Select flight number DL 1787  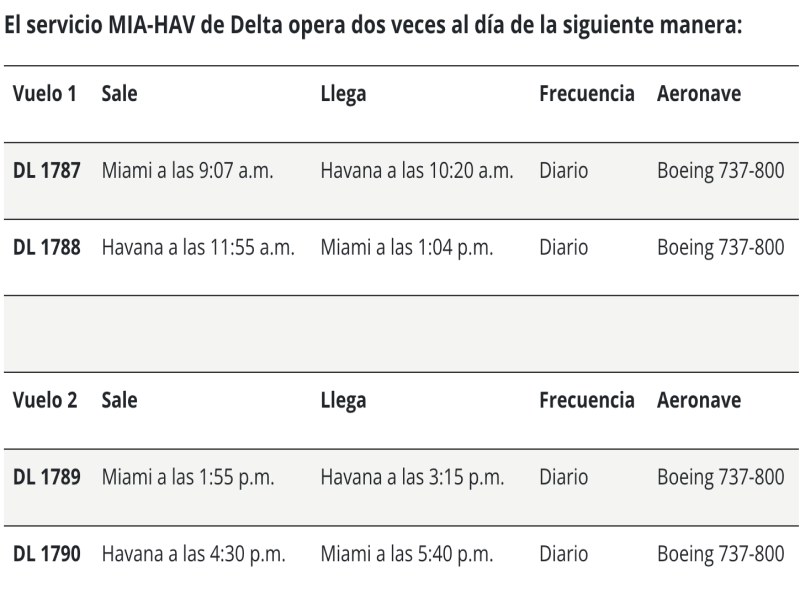pos(46,171)
